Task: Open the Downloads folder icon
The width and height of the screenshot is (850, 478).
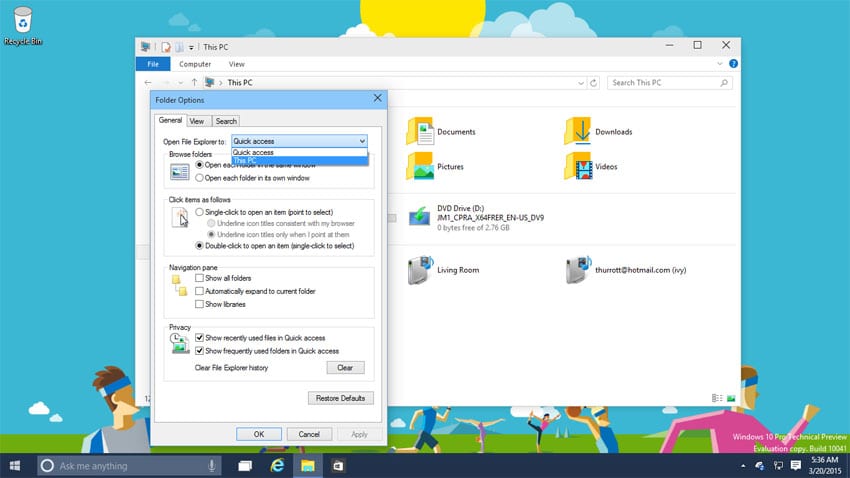Action: pyautogui.click(x=578, y=131)
